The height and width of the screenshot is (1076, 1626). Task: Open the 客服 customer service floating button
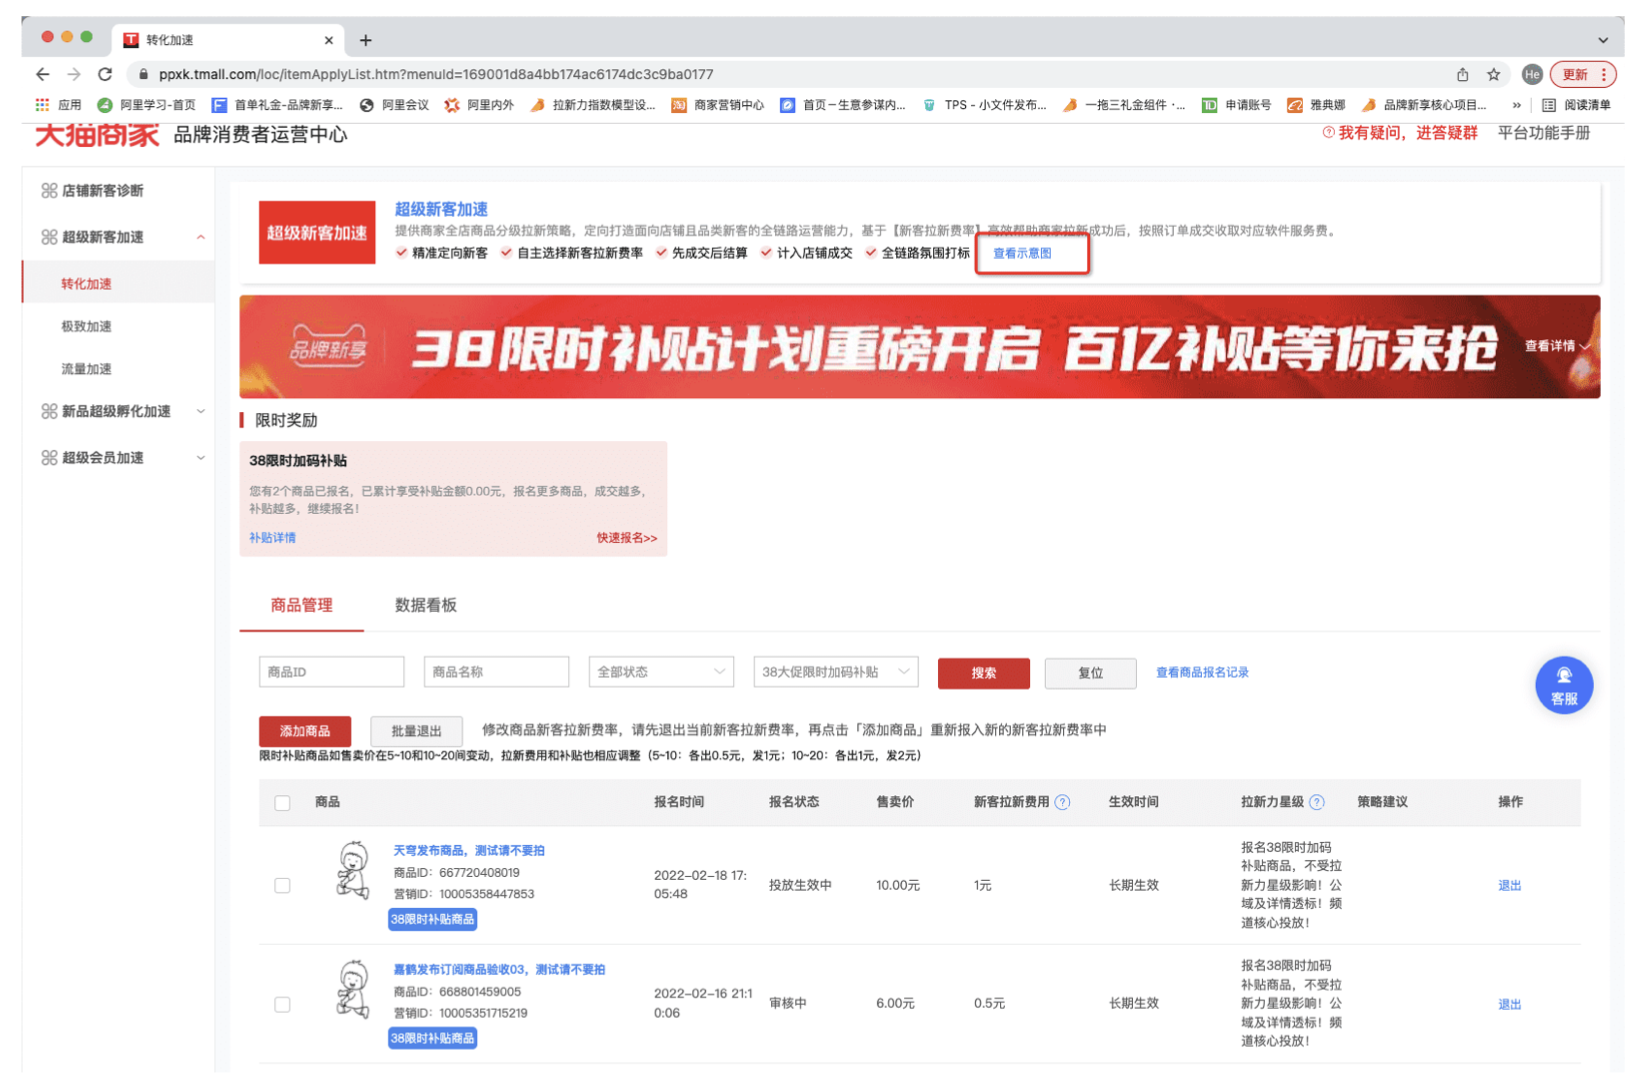click(1564, 685)
